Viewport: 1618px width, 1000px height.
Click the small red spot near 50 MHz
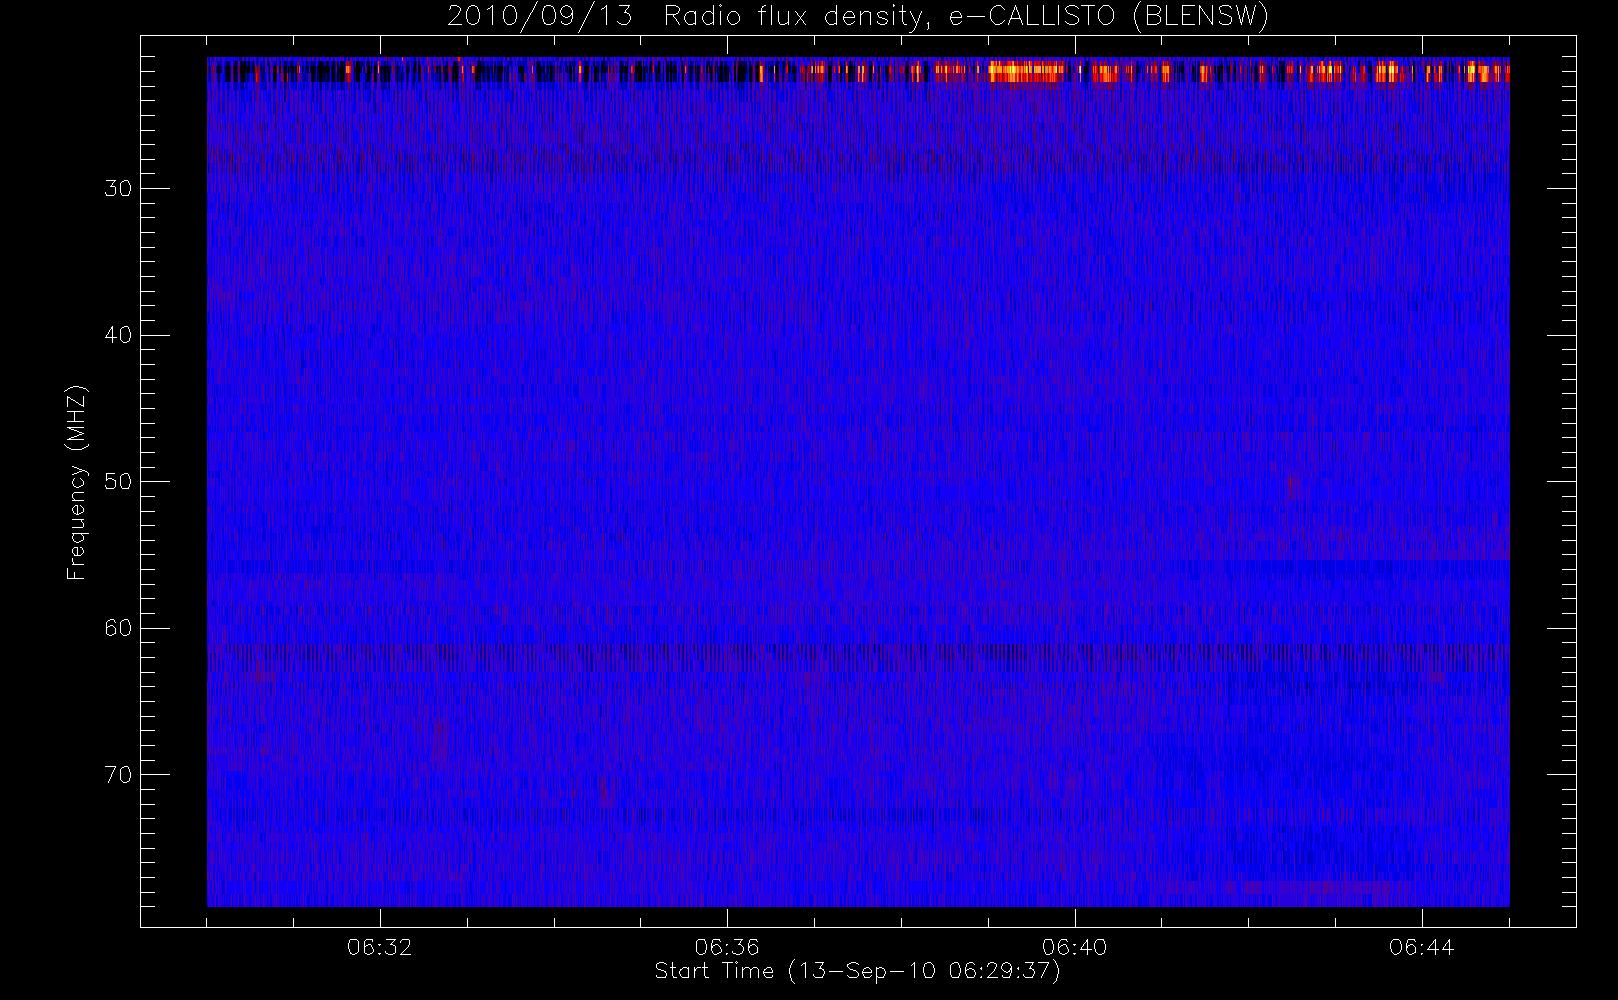[1290, 486]
